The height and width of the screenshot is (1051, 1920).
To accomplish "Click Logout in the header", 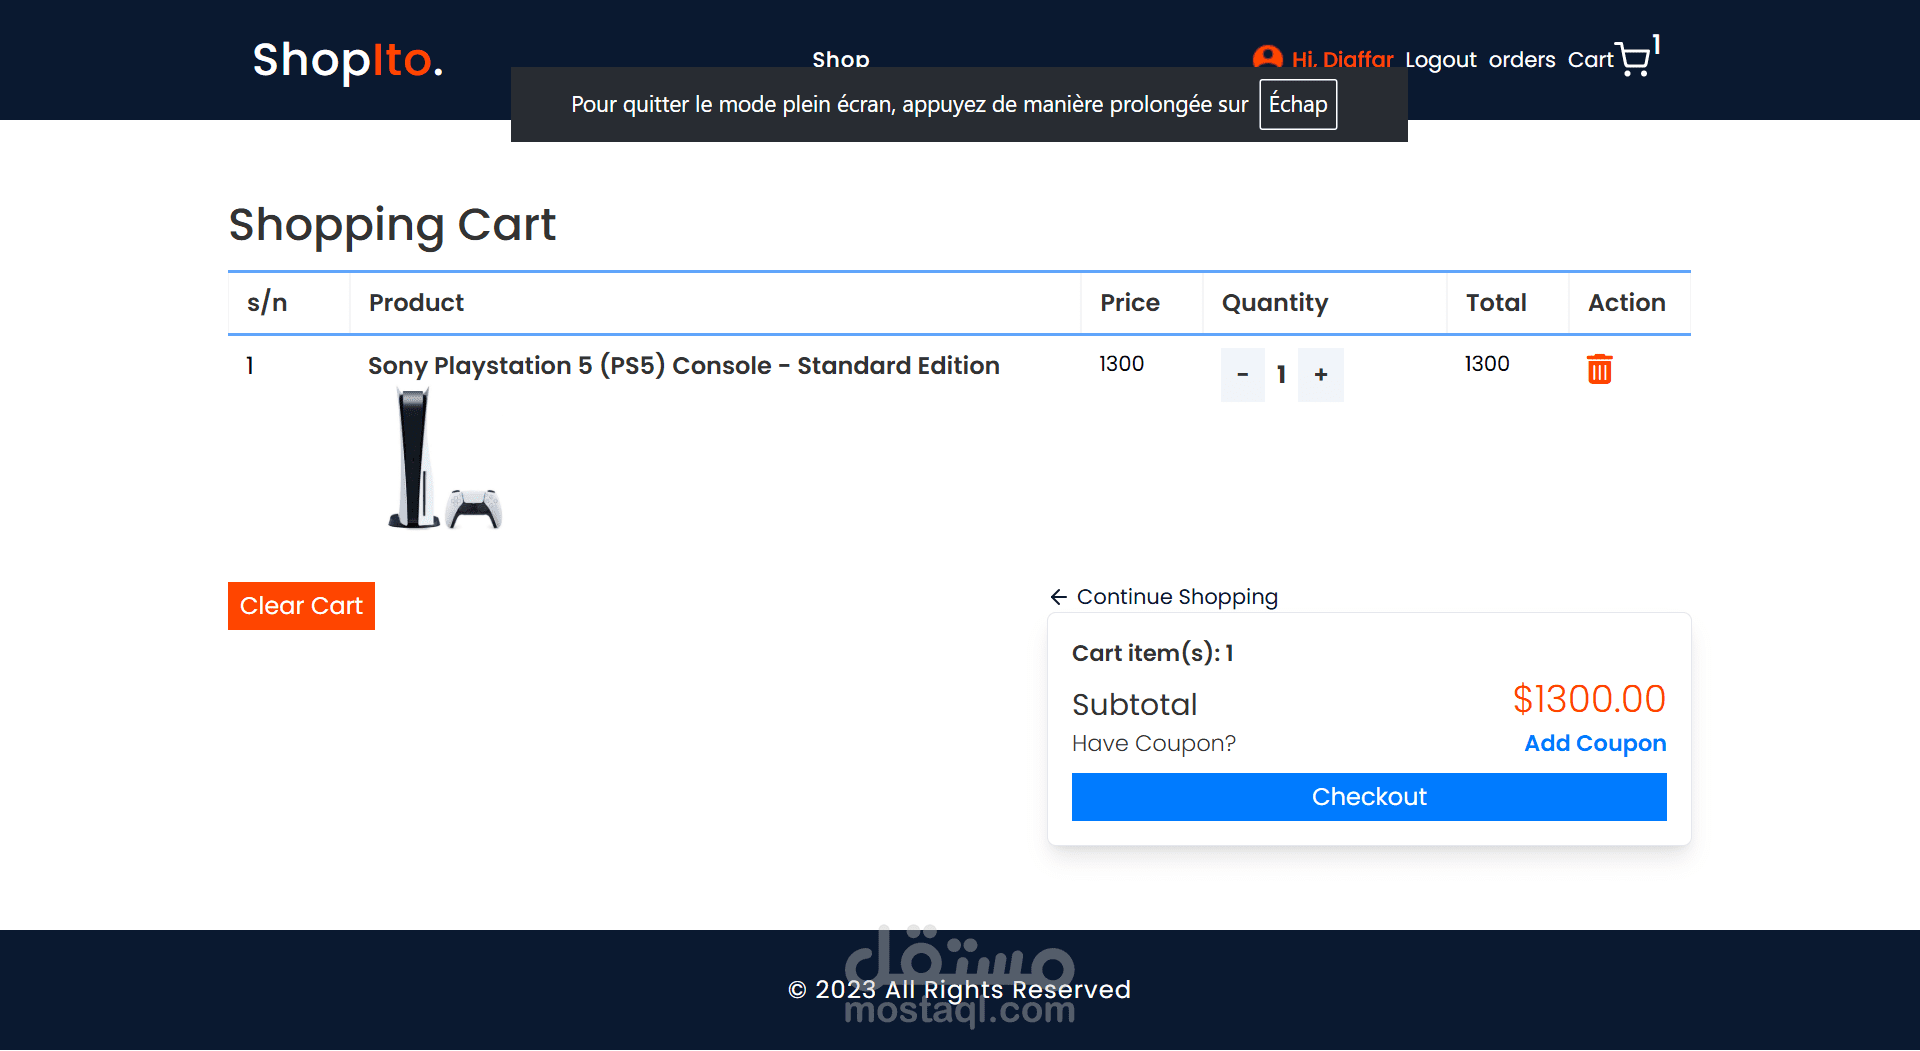I will click(x=1441, y=60).
